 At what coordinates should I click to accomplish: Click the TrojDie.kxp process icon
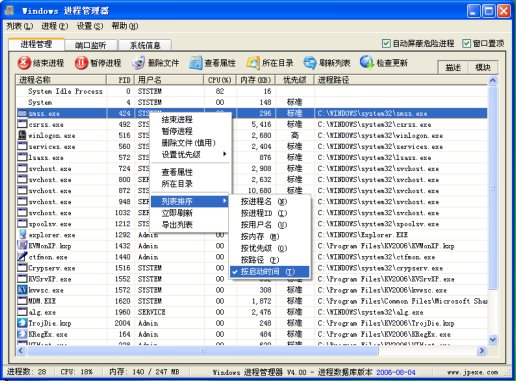(x=22, y=322)
